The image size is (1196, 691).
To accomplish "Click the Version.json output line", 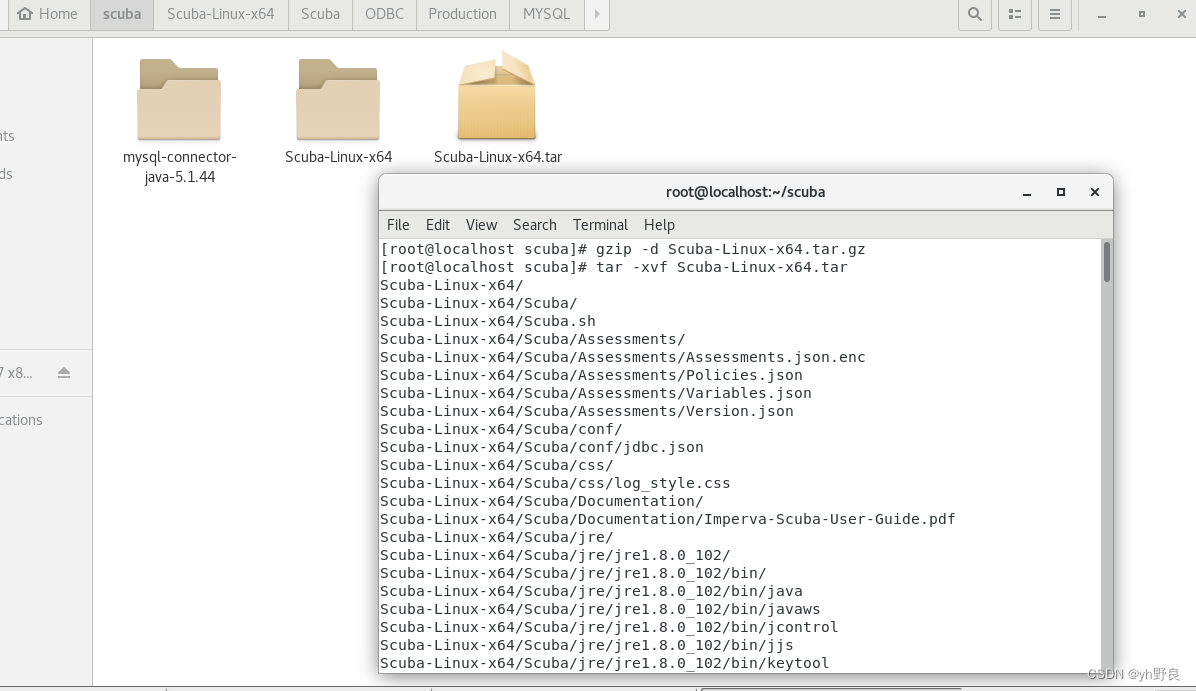I will pos(587,411).
